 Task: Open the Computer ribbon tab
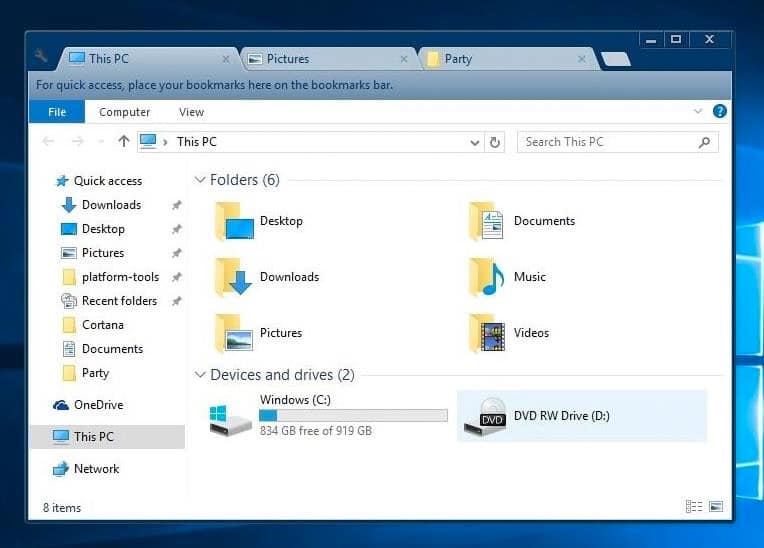click(x=124, y=112)
